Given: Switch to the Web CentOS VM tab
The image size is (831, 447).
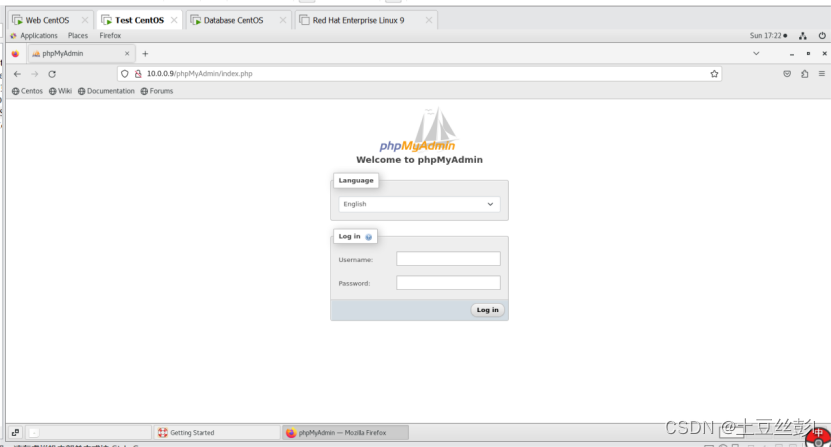Looking at the screenshot, I should pos(47,20).
